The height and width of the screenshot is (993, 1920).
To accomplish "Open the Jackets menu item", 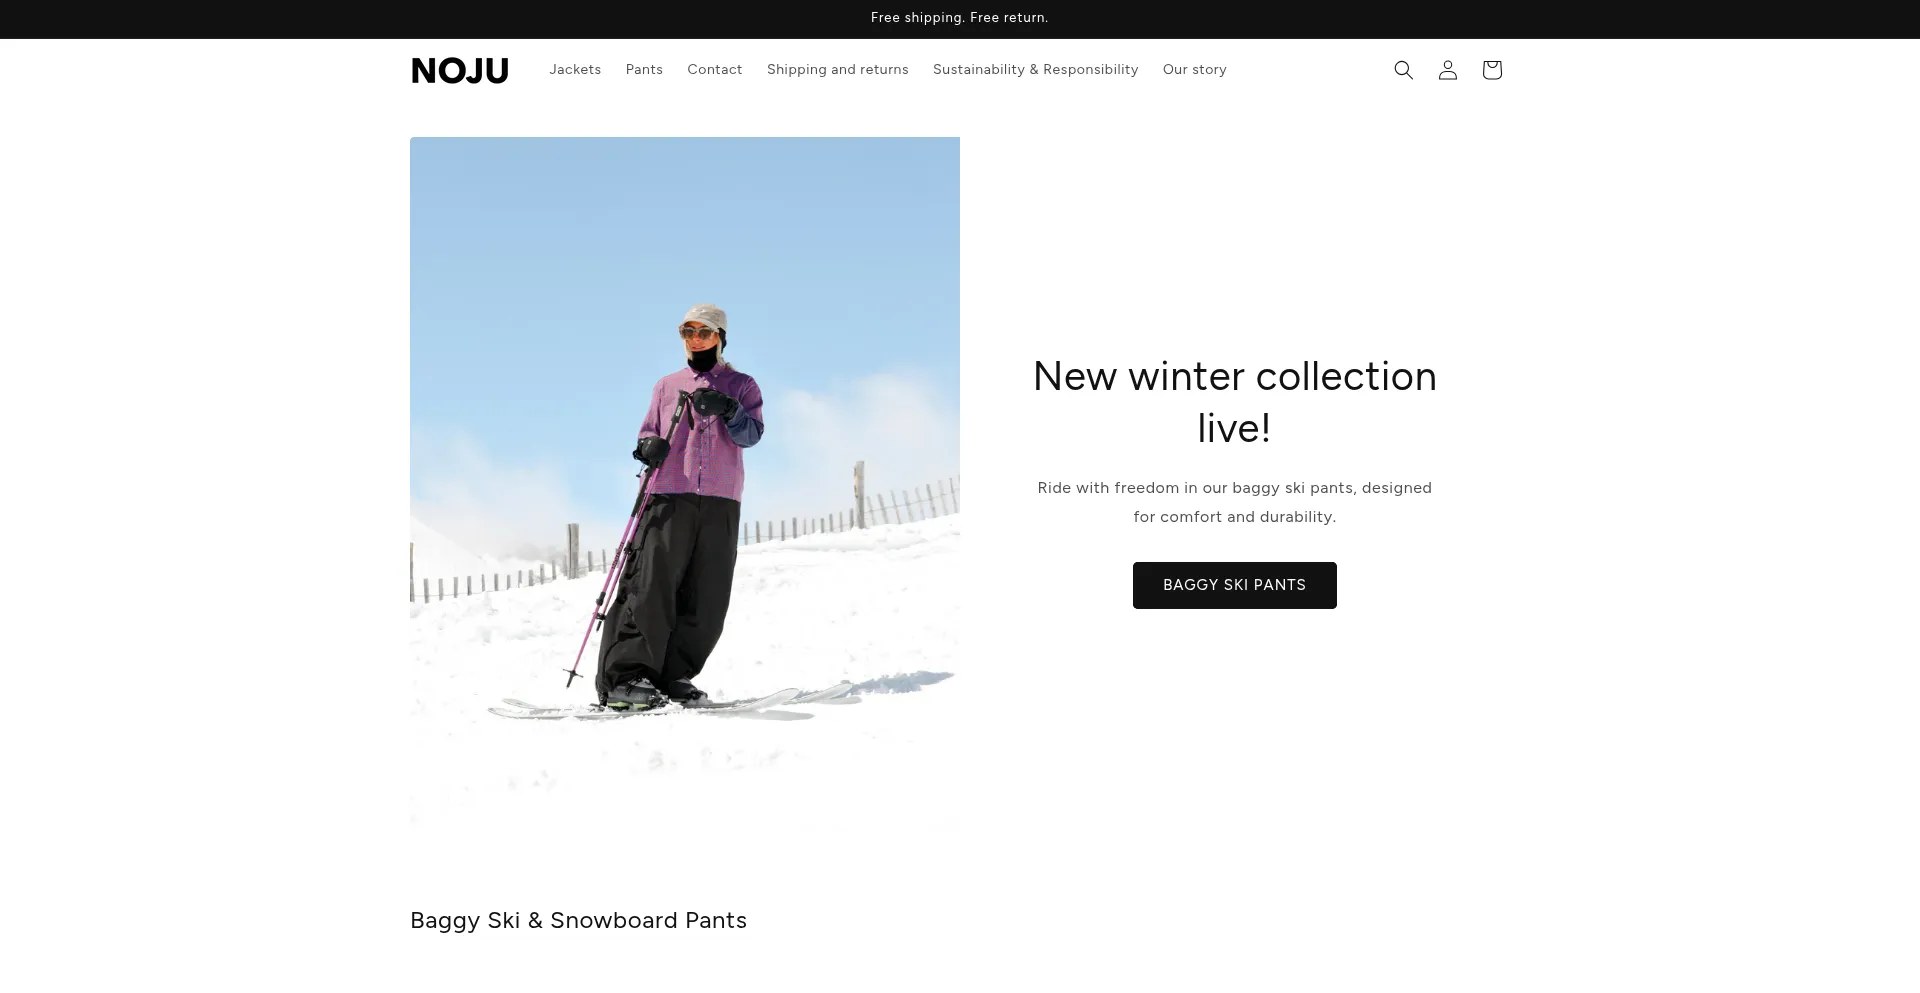I will (575, 69).
